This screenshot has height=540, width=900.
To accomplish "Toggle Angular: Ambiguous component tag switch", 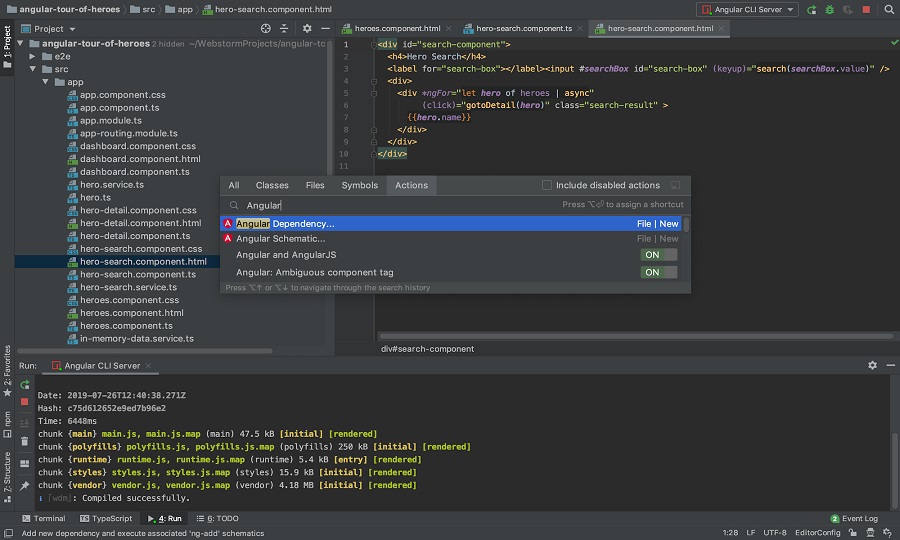I will coord(659,272).
